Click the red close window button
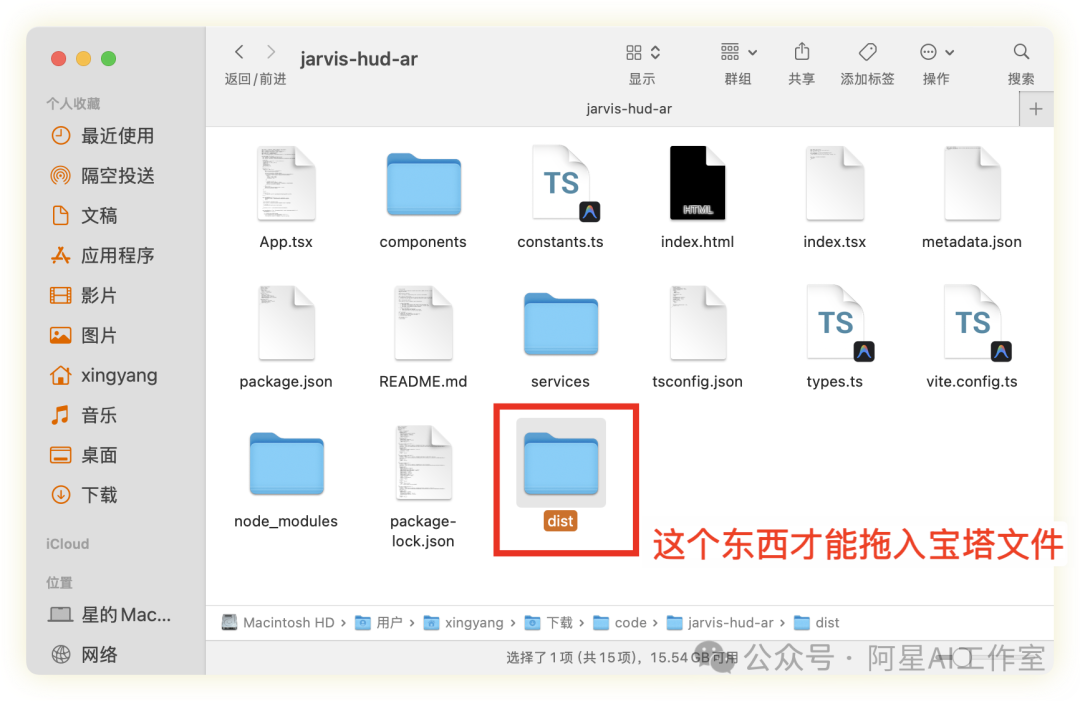The width and height of the screenshot is (1080, 701). point(59,59)
